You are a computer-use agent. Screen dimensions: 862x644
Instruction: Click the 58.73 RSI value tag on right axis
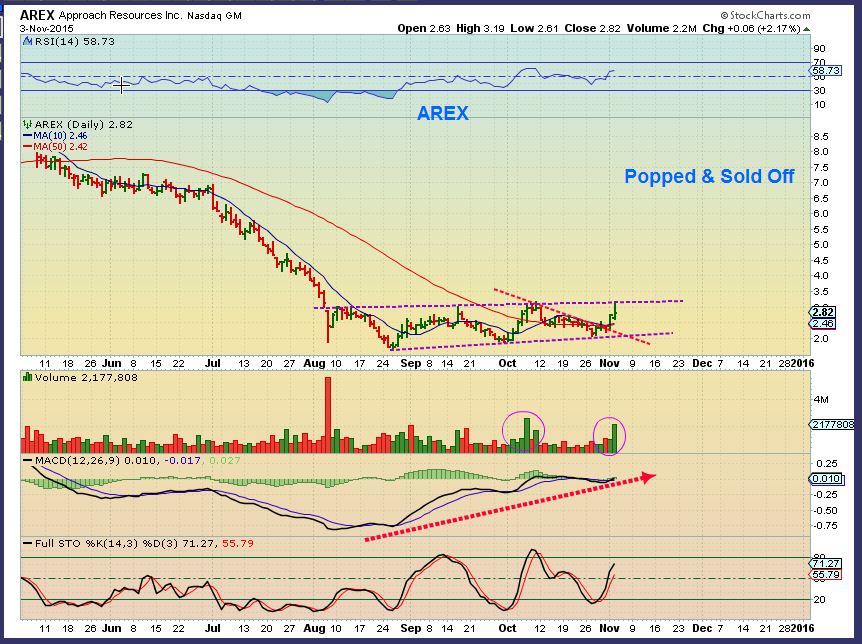click(x=825, y=70)
